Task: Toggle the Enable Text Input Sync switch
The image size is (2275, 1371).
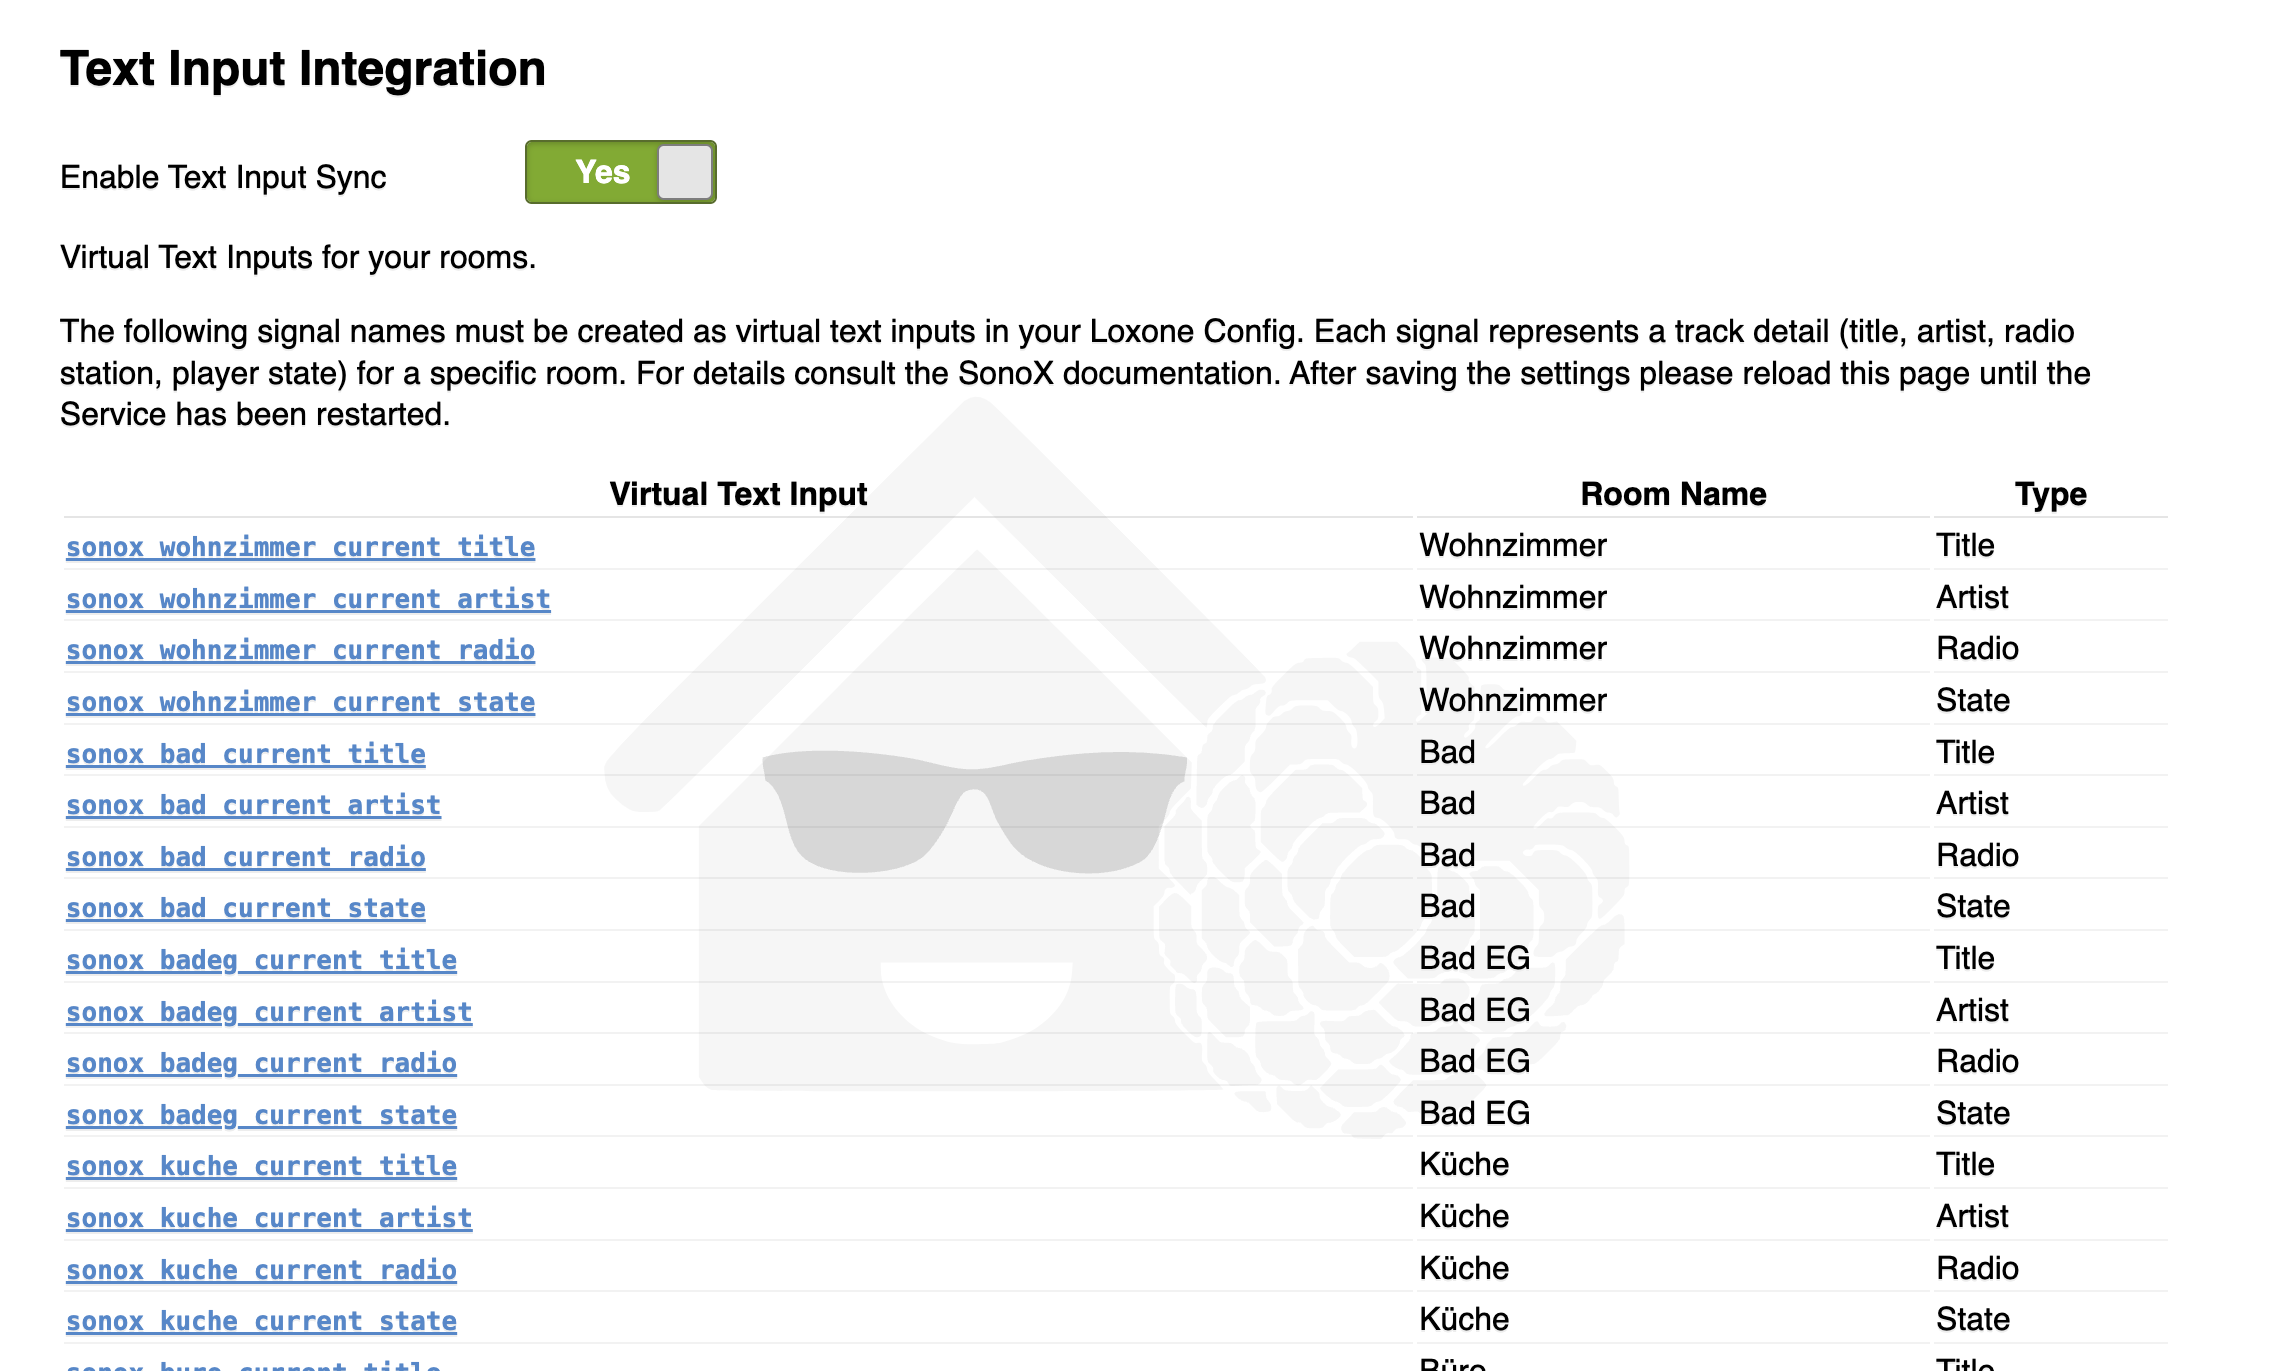Action: pyautogui.click(x=620, y=172)
